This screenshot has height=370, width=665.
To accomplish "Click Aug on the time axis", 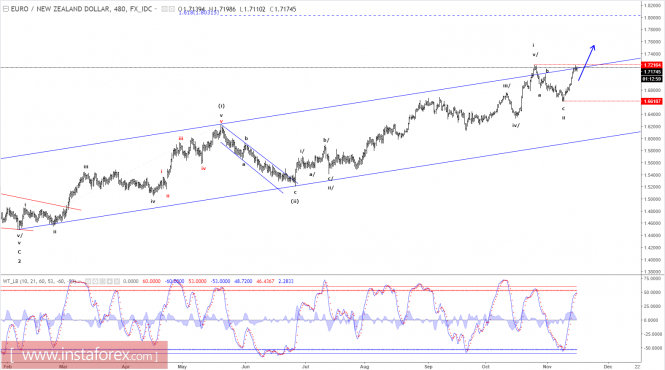I will pos(364,366).
